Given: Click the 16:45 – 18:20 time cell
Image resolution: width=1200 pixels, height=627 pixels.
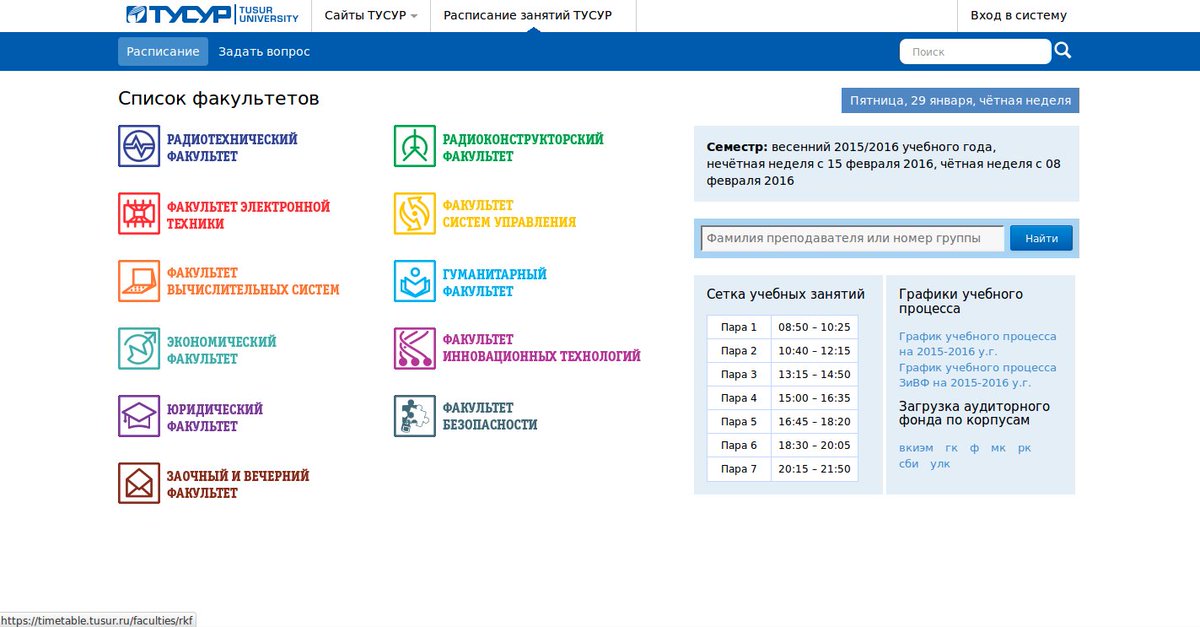Looking at the screenshot, I should coord(814,422).
